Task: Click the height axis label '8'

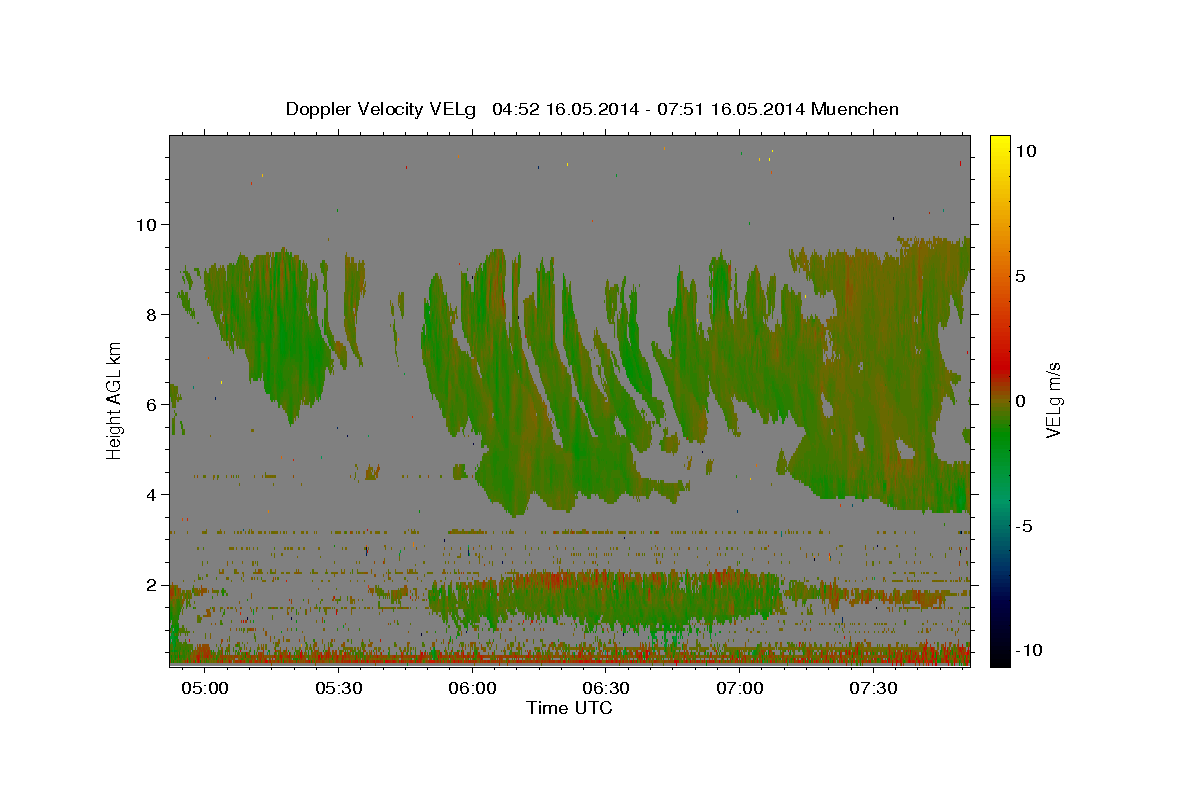Action: (x=151, y=314)
